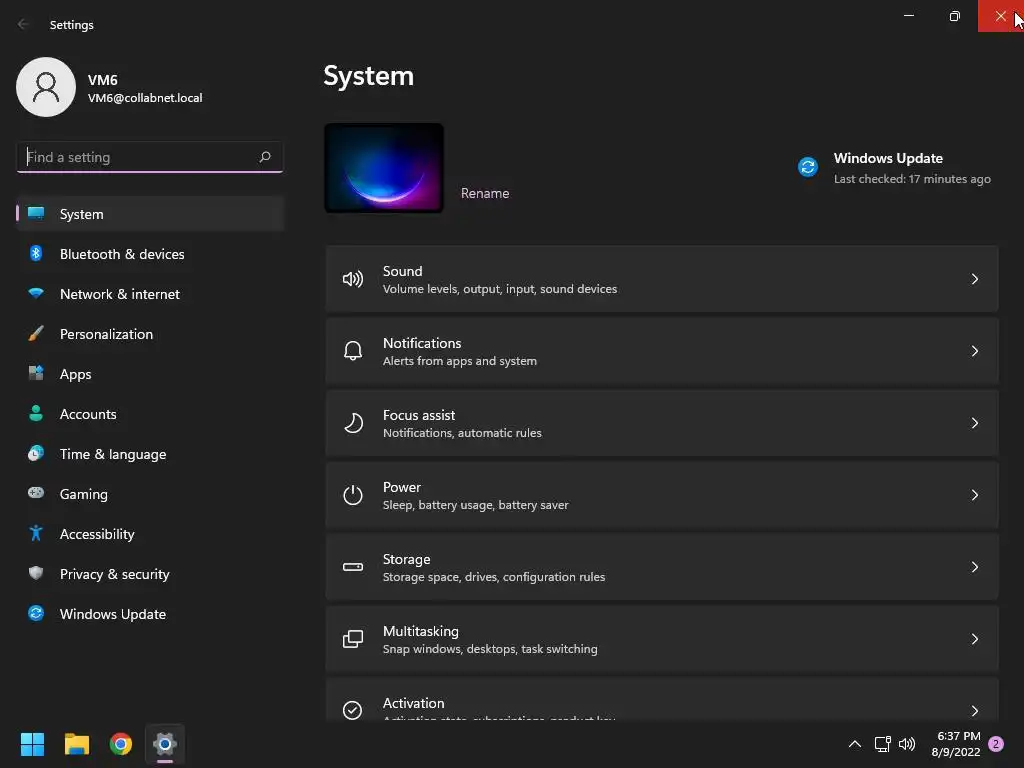Open the notification center badge
1024x768 pixels.
point(996,744)
